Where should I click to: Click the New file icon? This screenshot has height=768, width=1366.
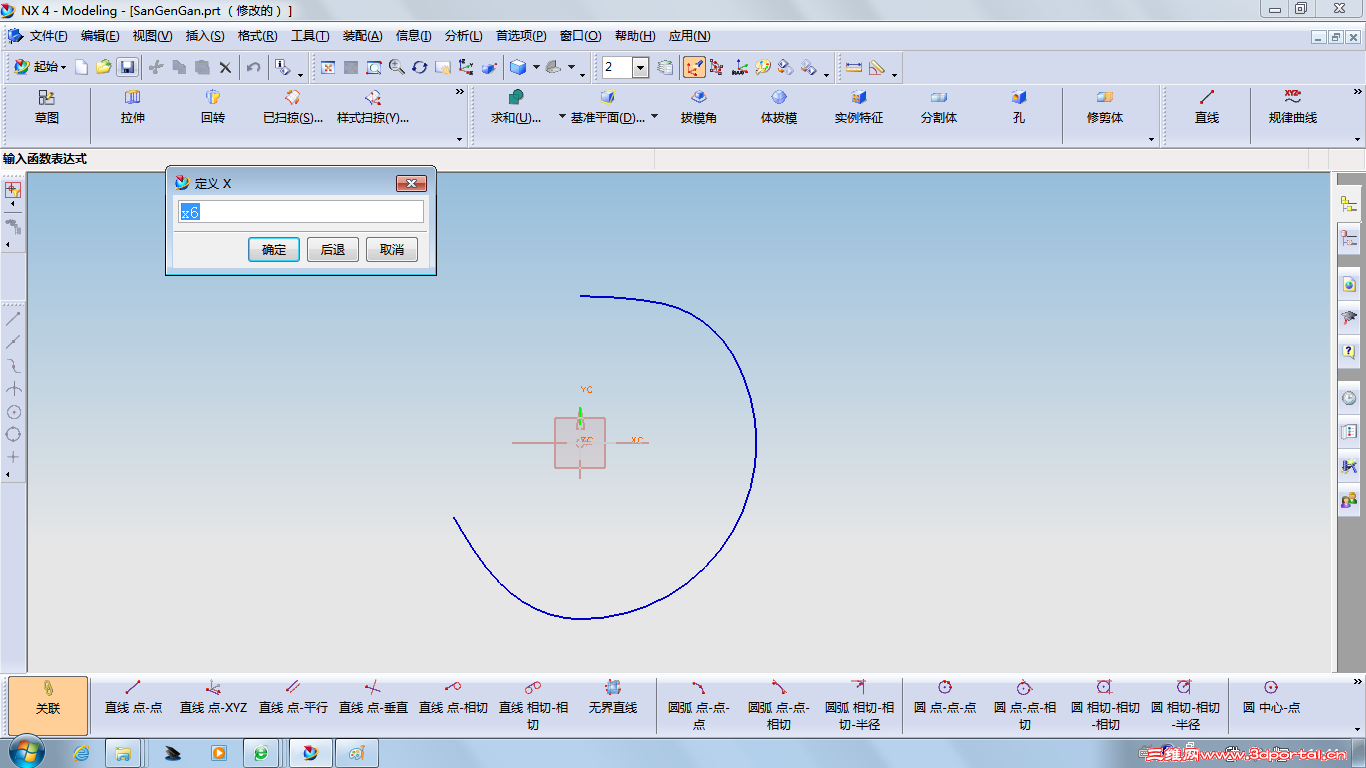coord(82,67)
